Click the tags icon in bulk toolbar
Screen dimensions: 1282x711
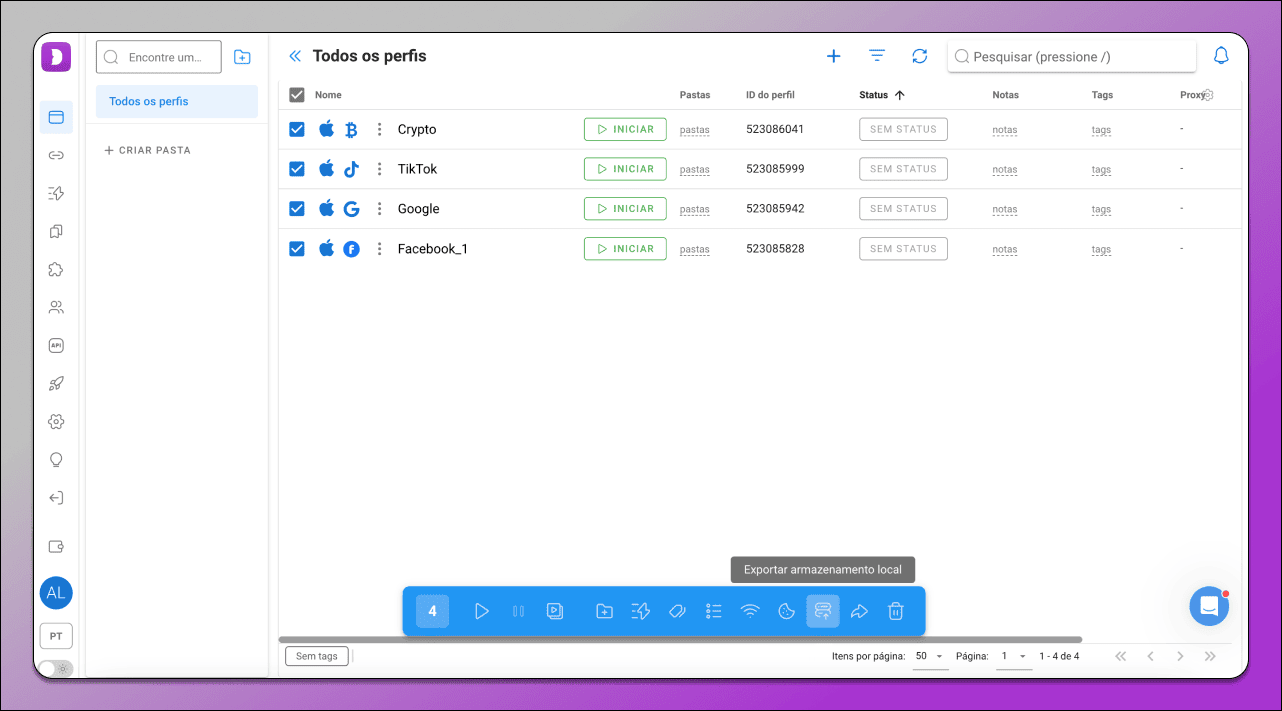(677, 611)
